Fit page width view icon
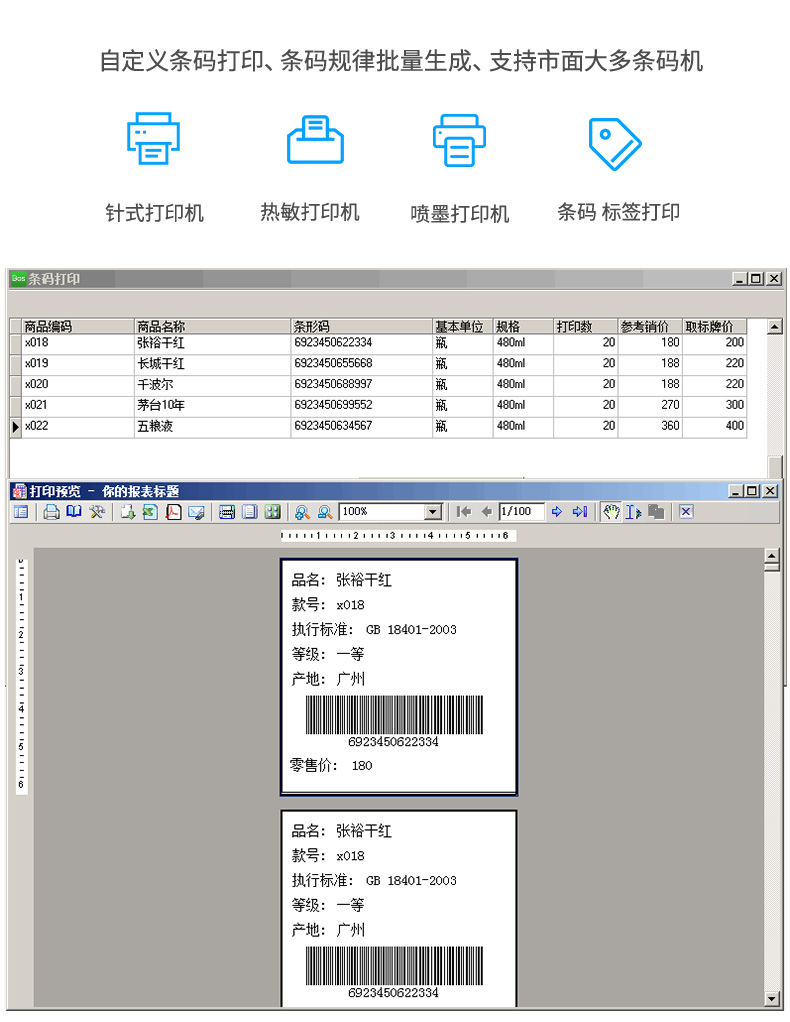The height and width of the screenshot is (1022, 790). (x=227, y=512)
